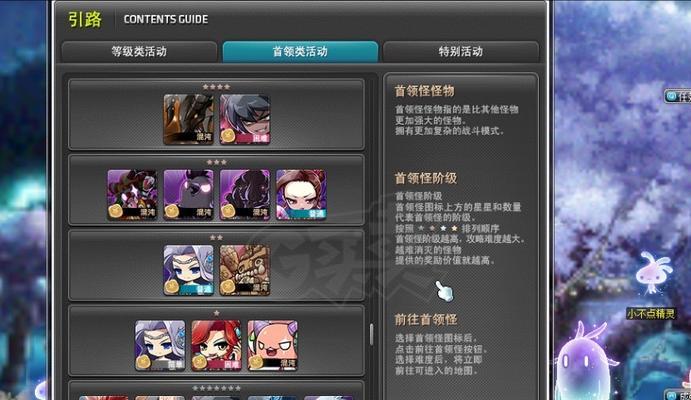Viewport: 691px width, 400px height.
Task: Choose the purple jester clown three-star boss icon
Action: tap(132, 195)
